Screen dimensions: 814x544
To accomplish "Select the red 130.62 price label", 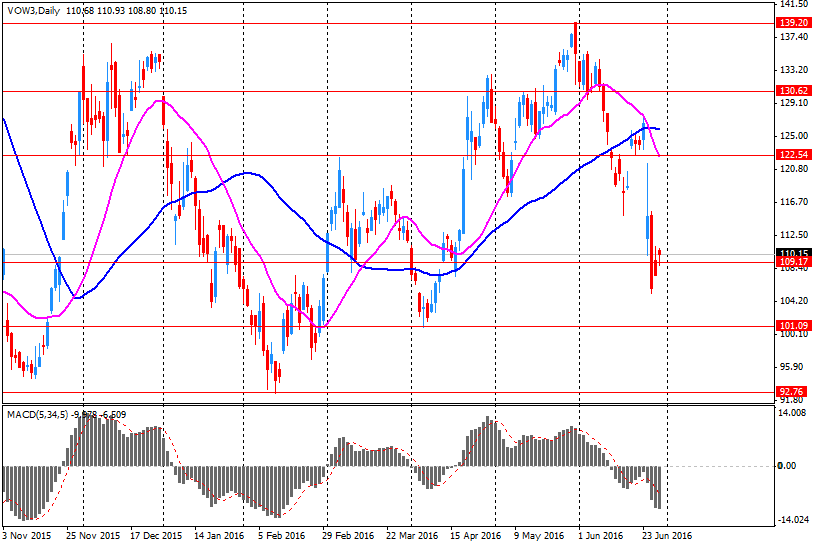I will tap(794, 91).
